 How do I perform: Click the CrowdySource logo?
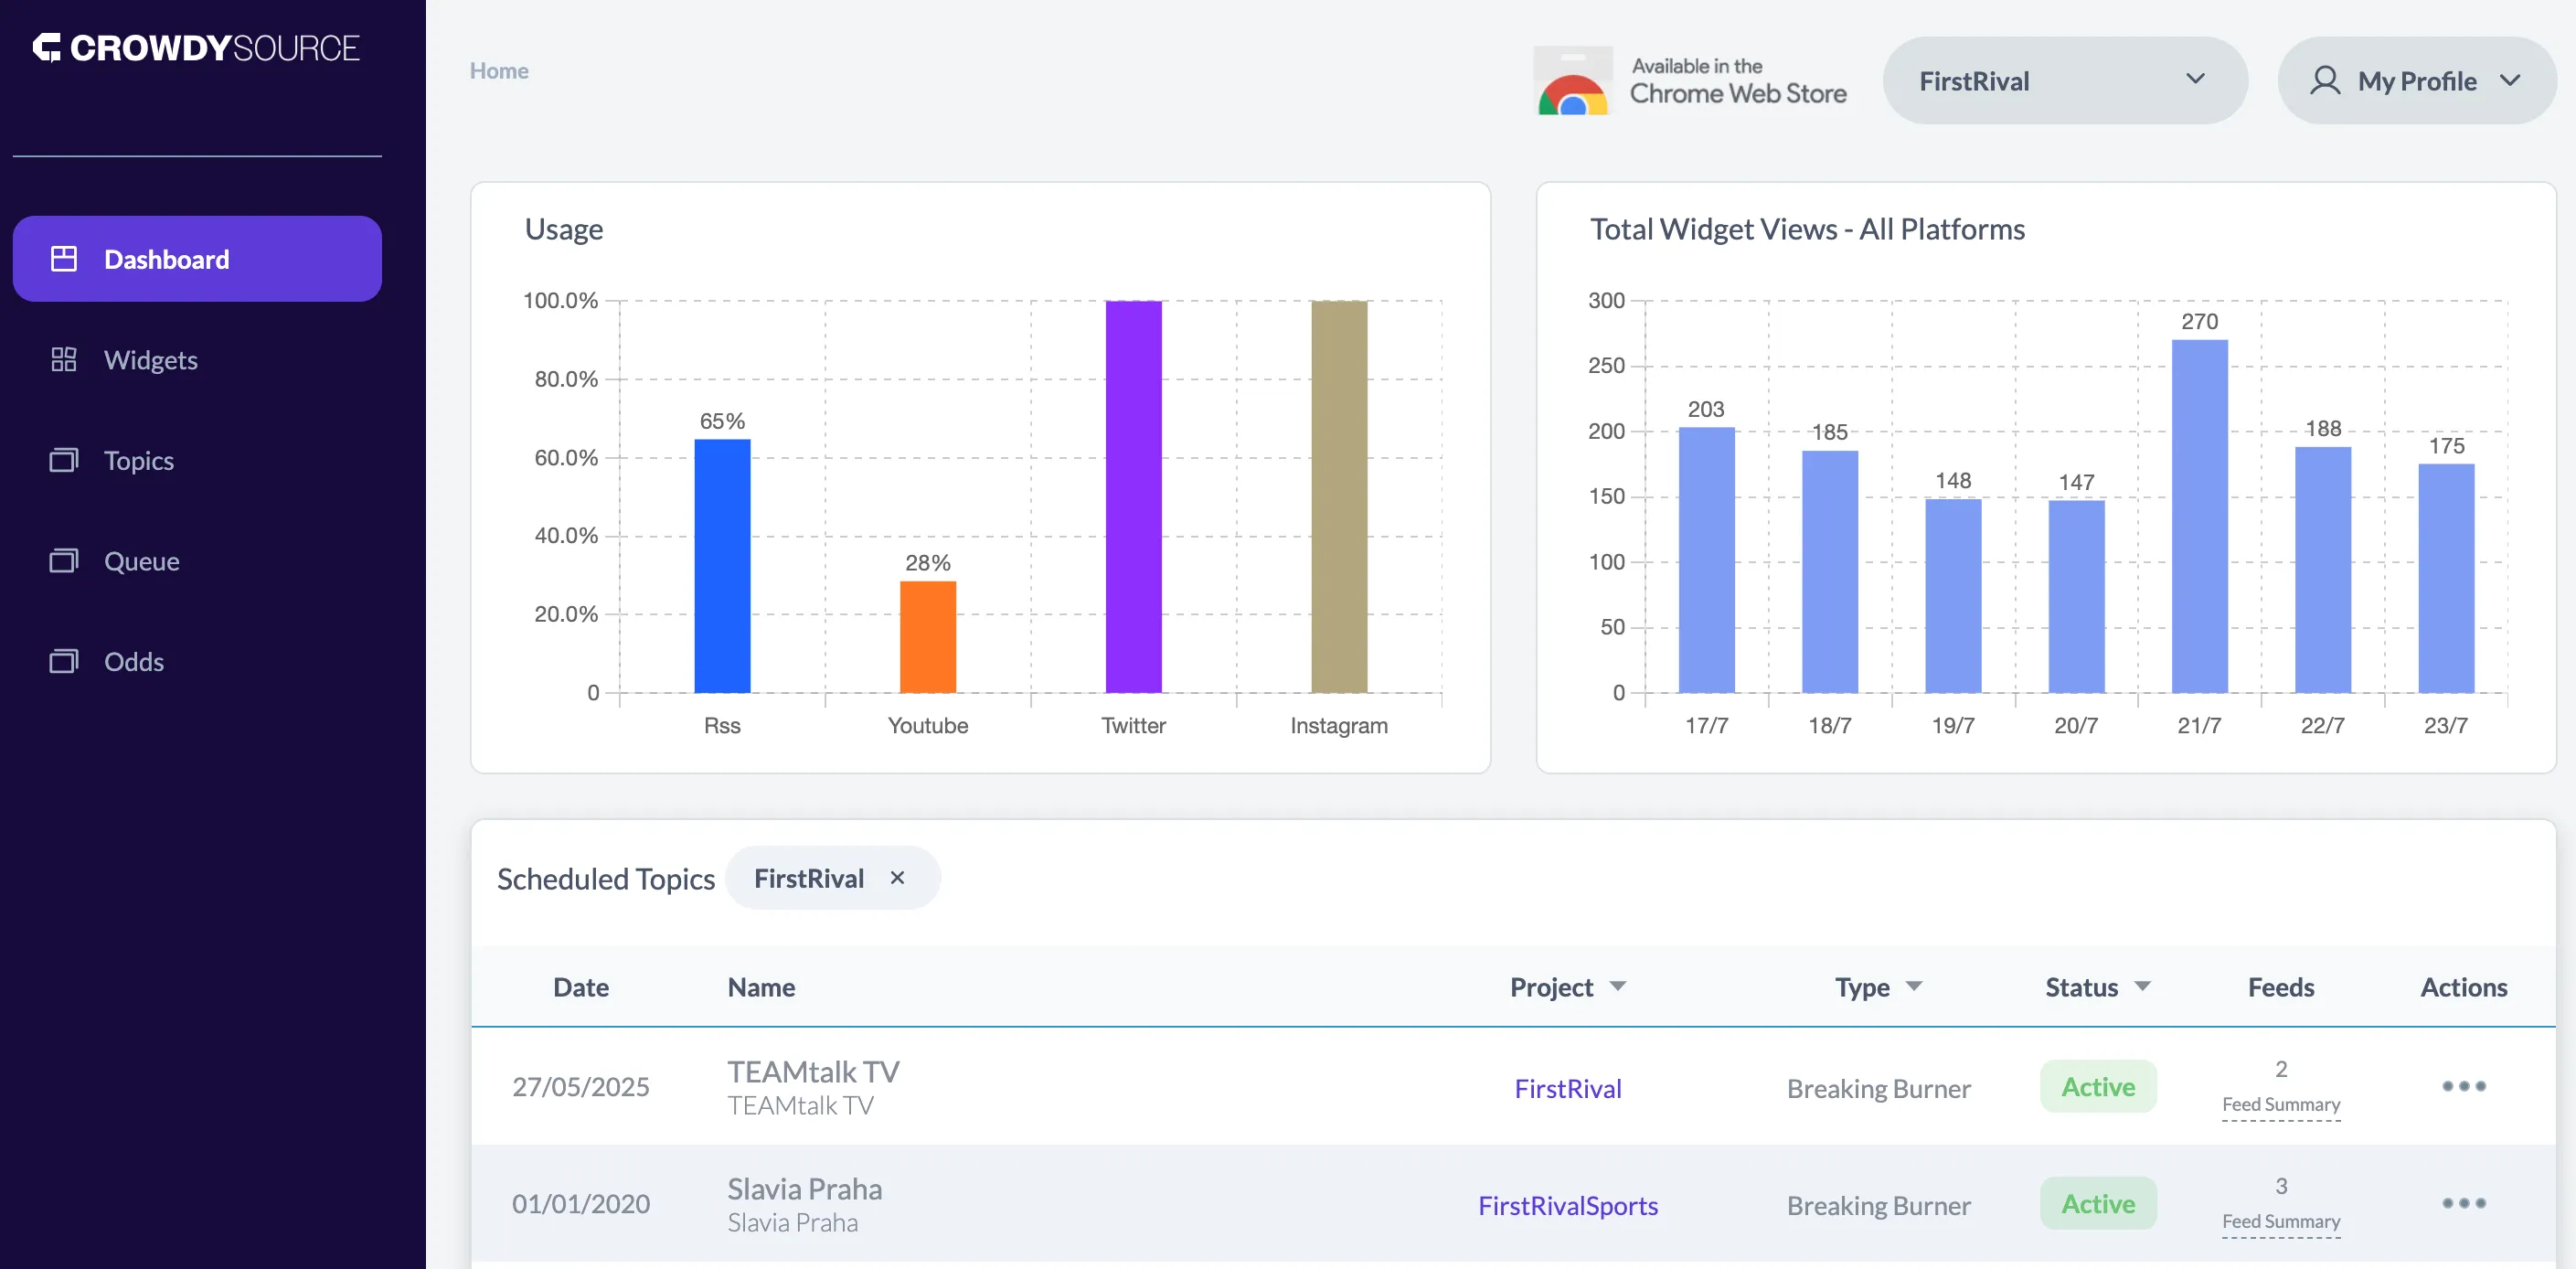[x=197, y=47]
